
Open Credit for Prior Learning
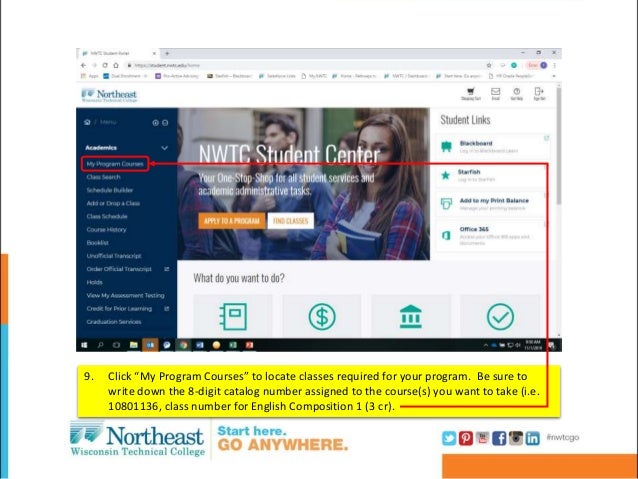click(119, 308)
